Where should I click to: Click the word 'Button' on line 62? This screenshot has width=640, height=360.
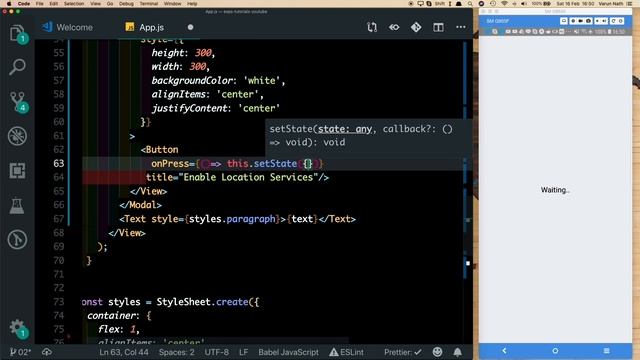pos(162,149)
